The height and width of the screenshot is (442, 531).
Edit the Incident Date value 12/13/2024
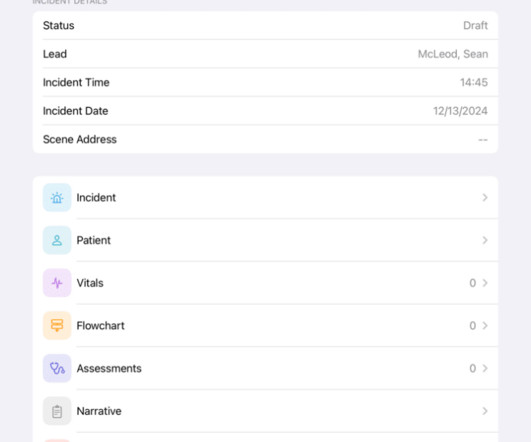(461, 111)
